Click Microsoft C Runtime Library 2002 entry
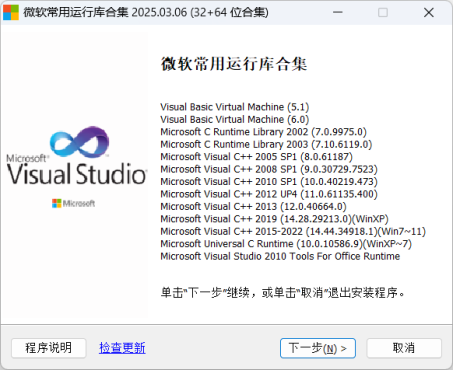This screenshot has height=370, width=453. pyautogui.click(x=263, y=132)
